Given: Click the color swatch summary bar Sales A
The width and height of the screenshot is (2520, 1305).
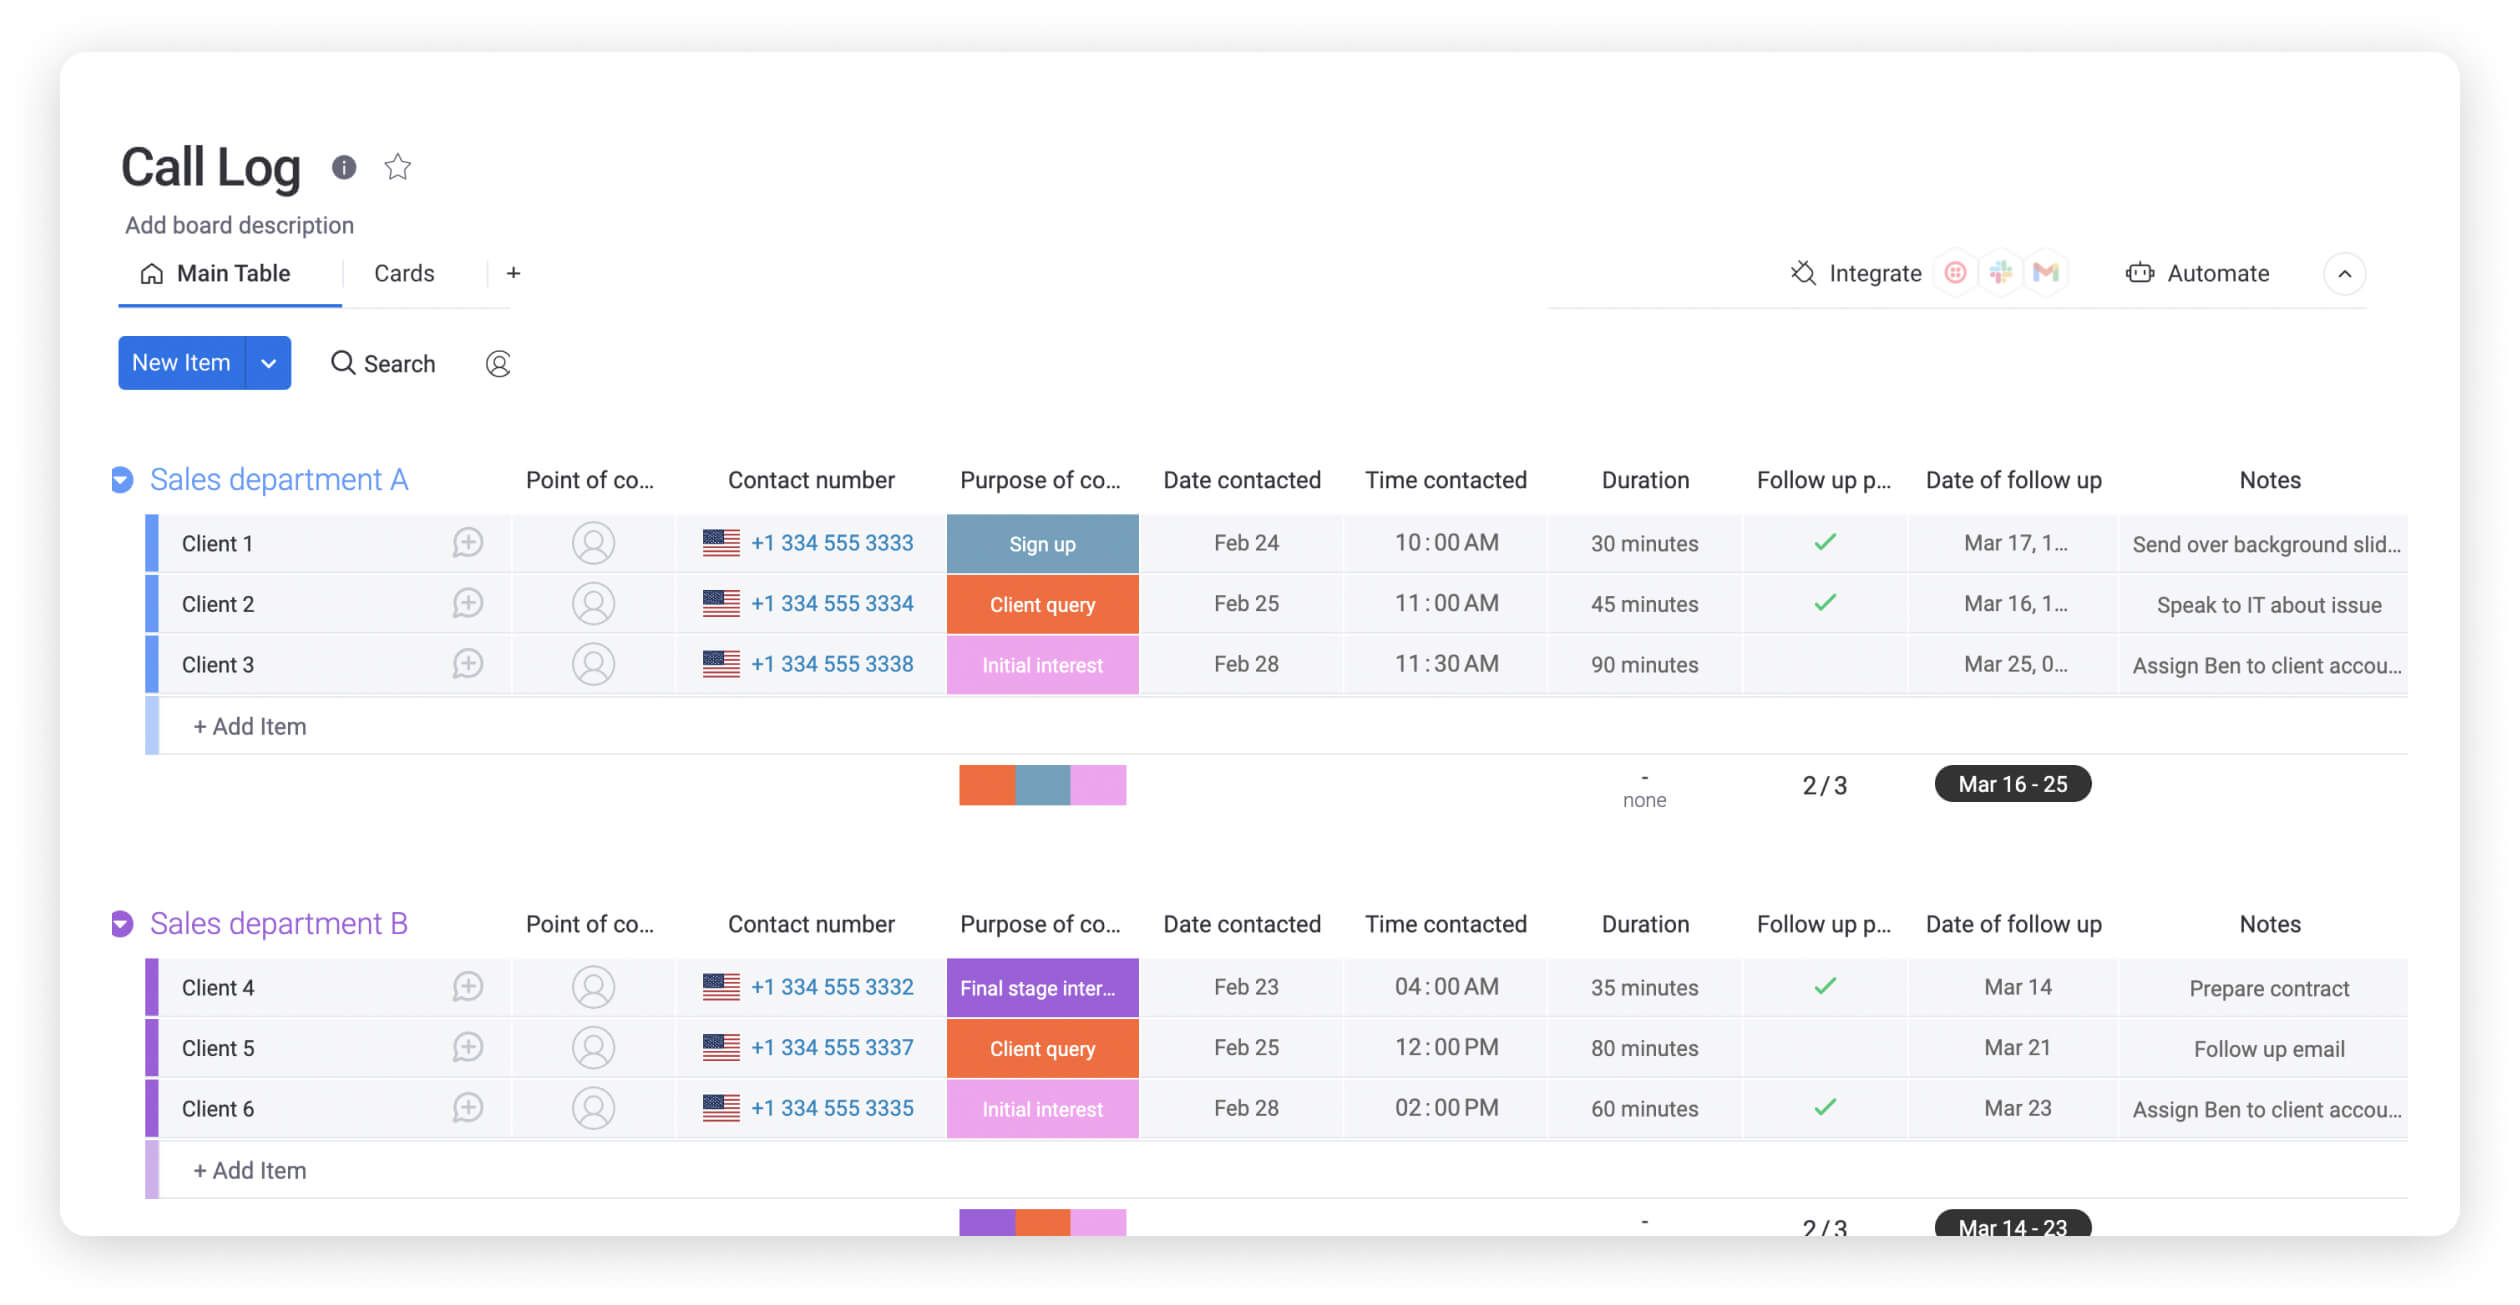Looking at the screenshot, I should (x=1042, y=782).
